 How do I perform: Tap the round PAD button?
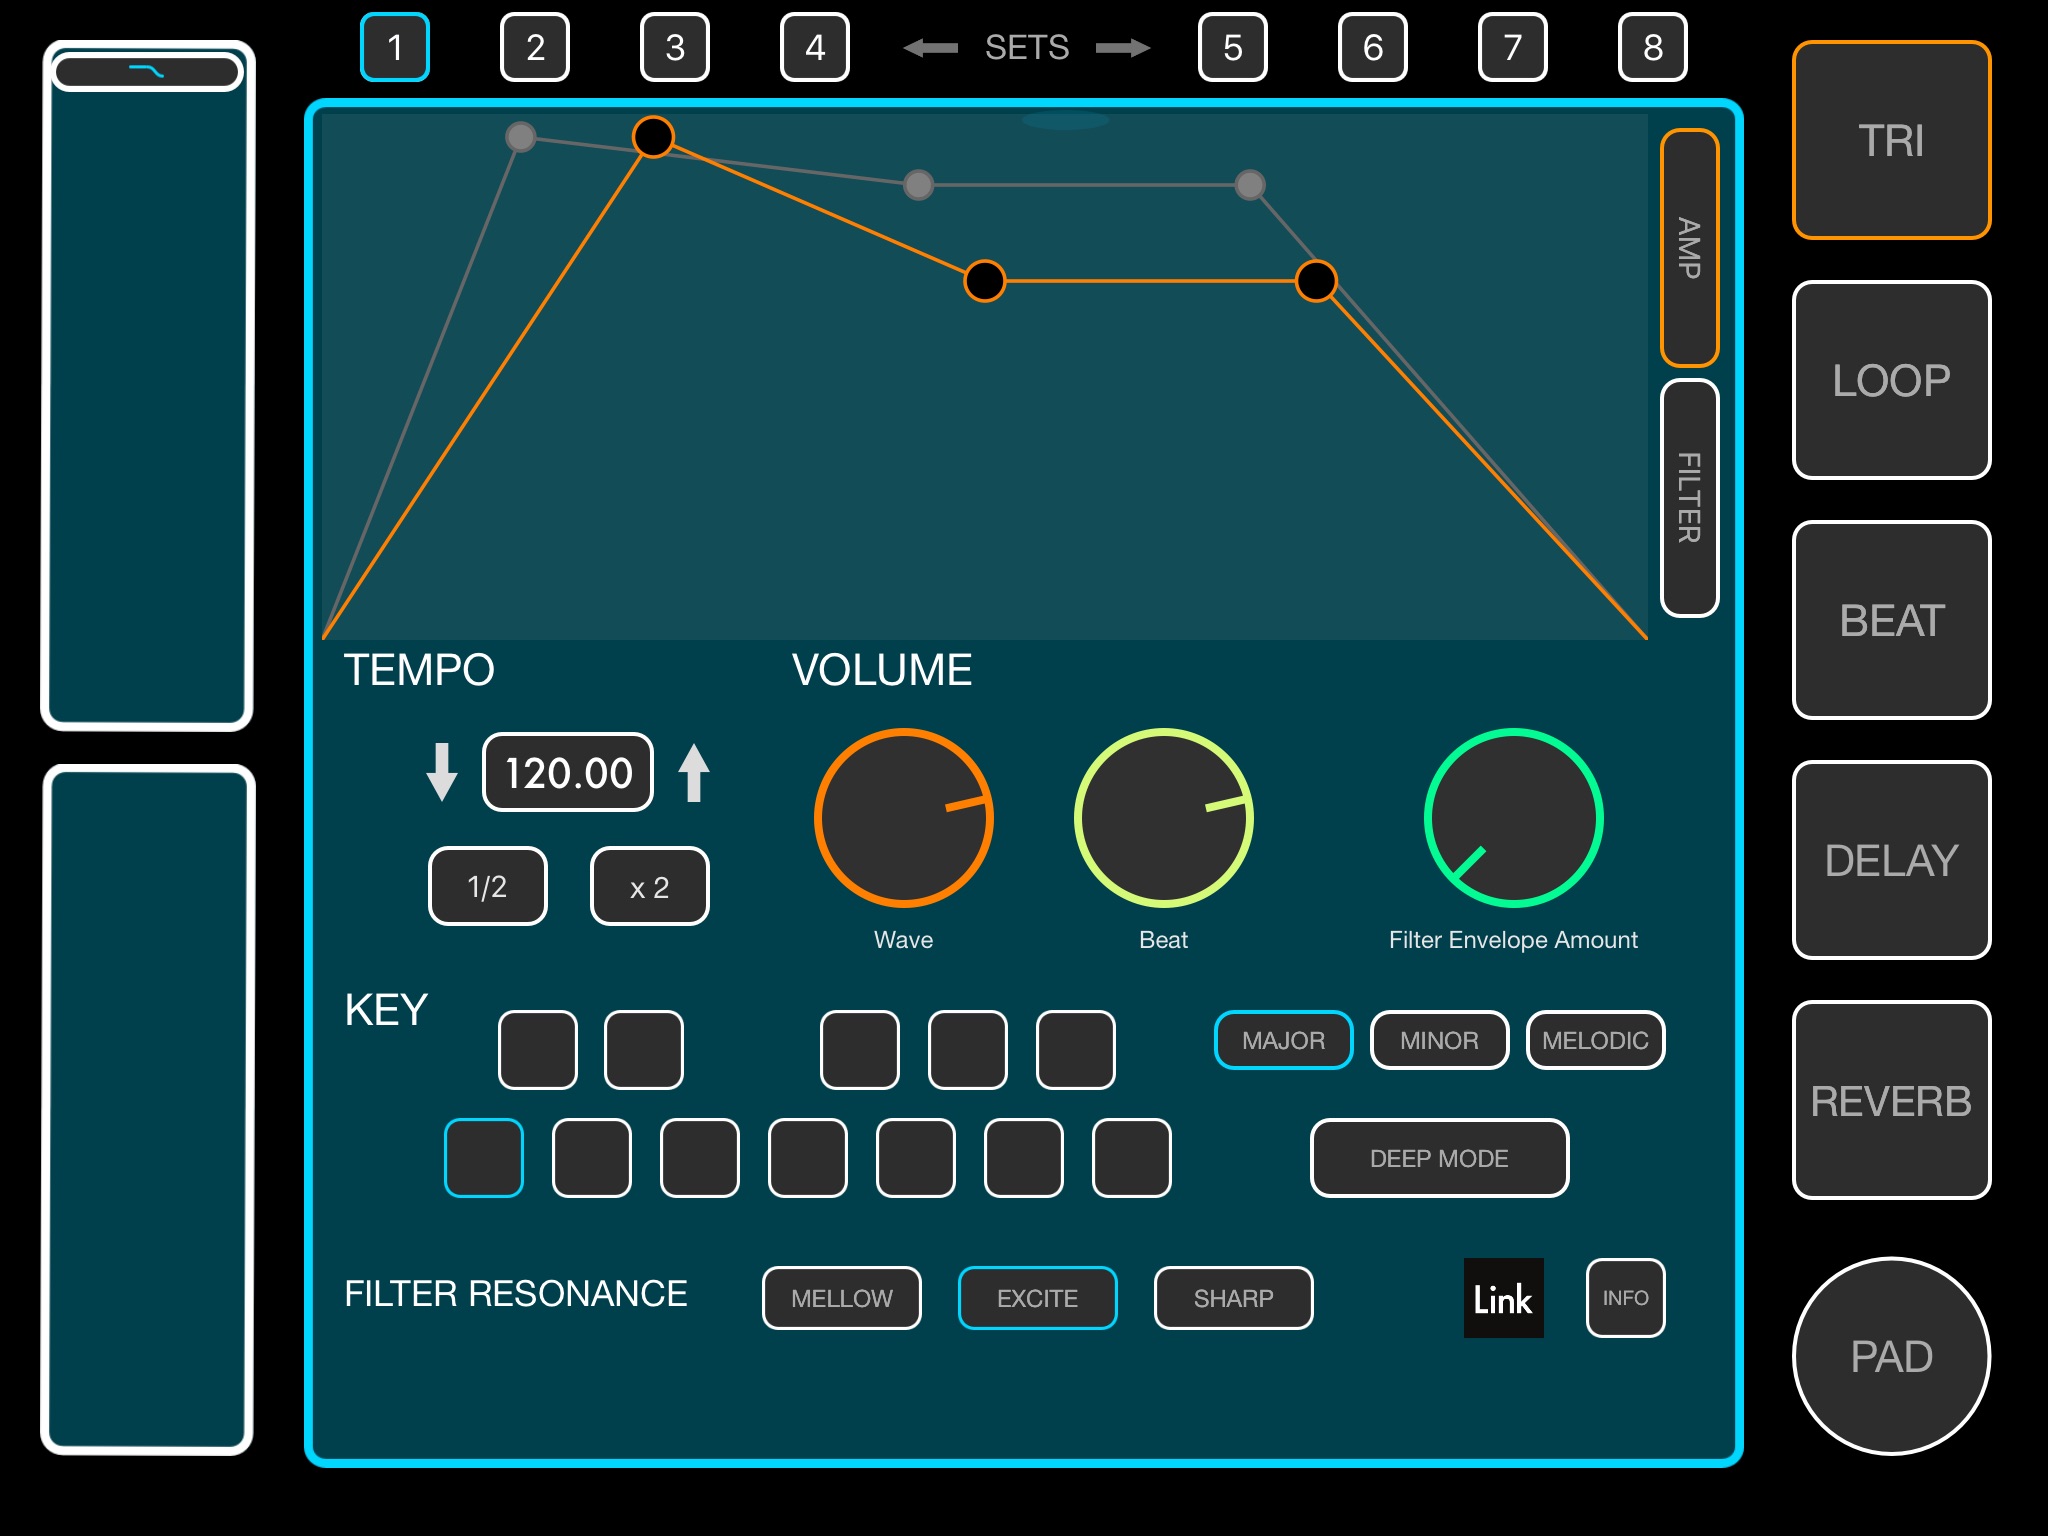1890,1356
